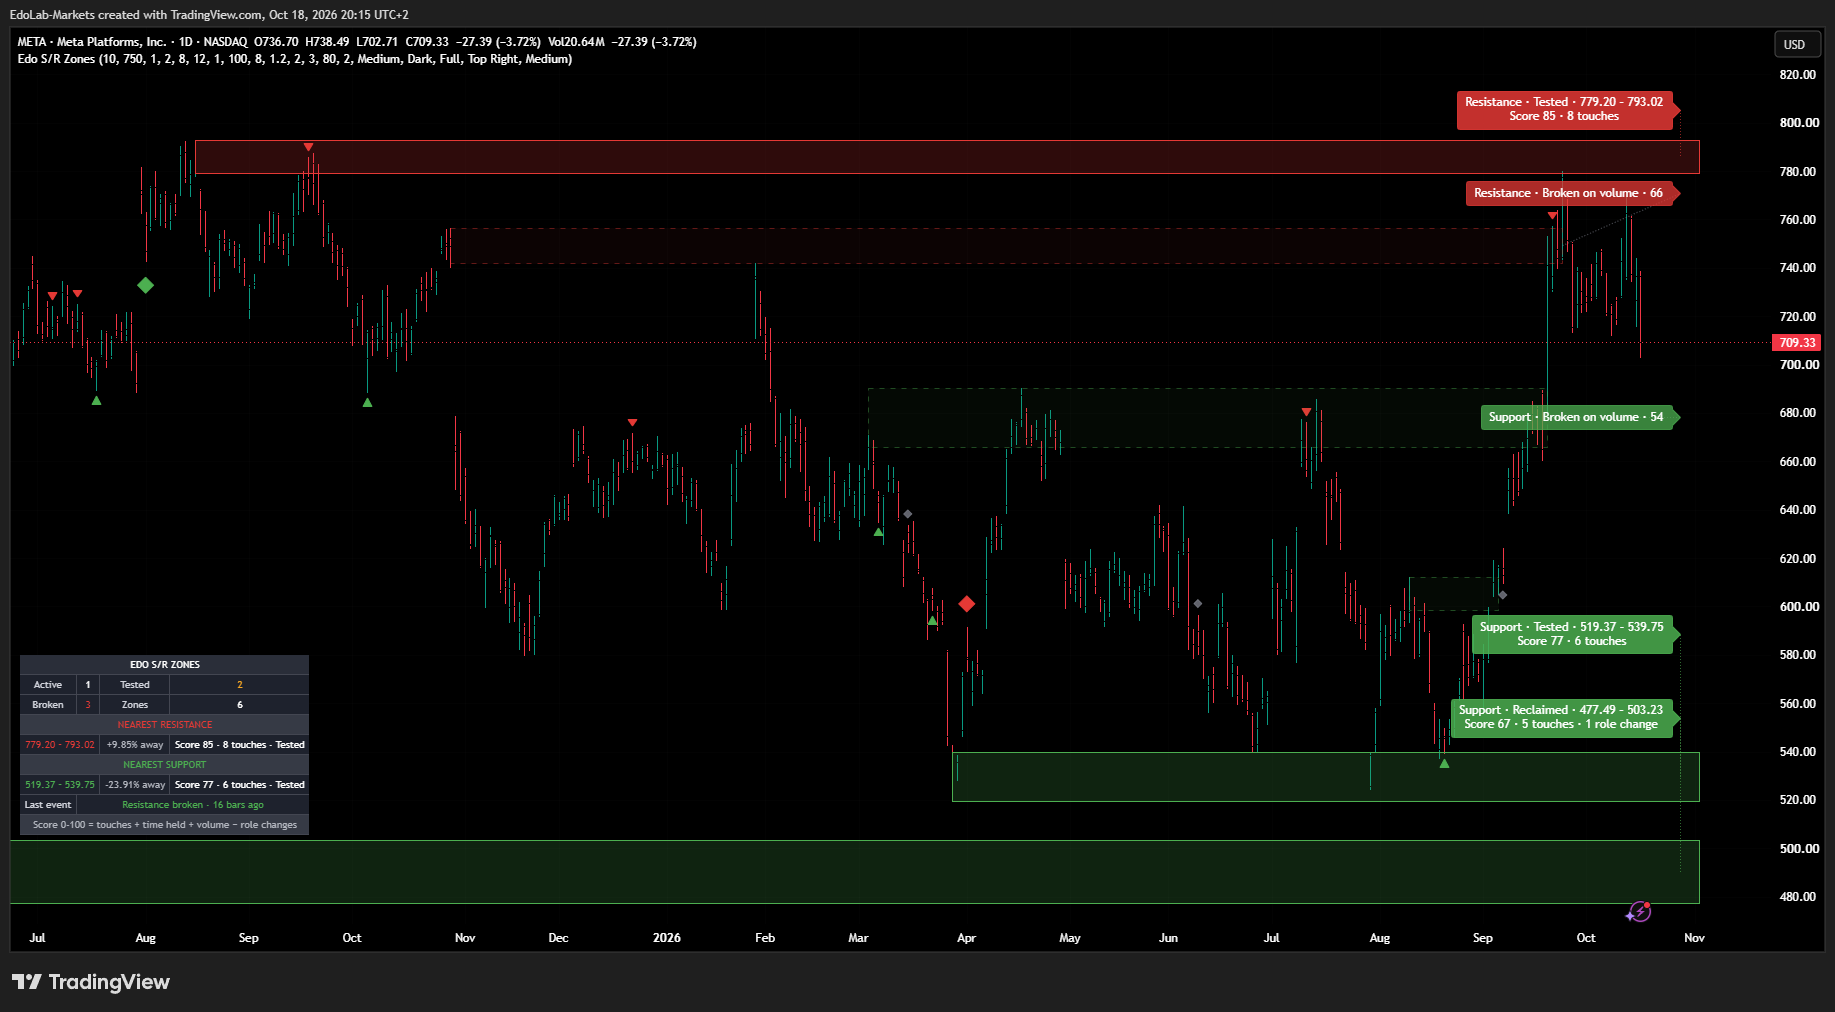Click the 'NEAREST SUPPORT' table row

pos(165,765)
